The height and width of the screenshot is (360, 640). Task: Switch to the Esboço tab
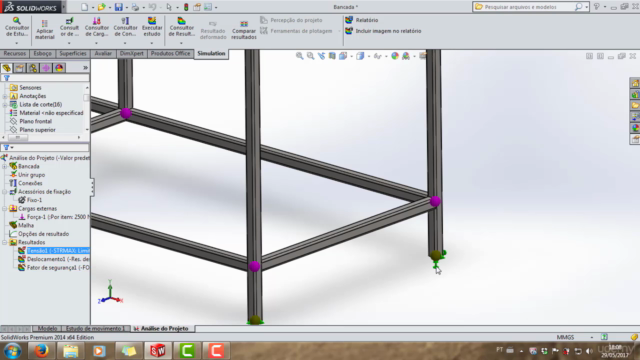tap(42, 53)
